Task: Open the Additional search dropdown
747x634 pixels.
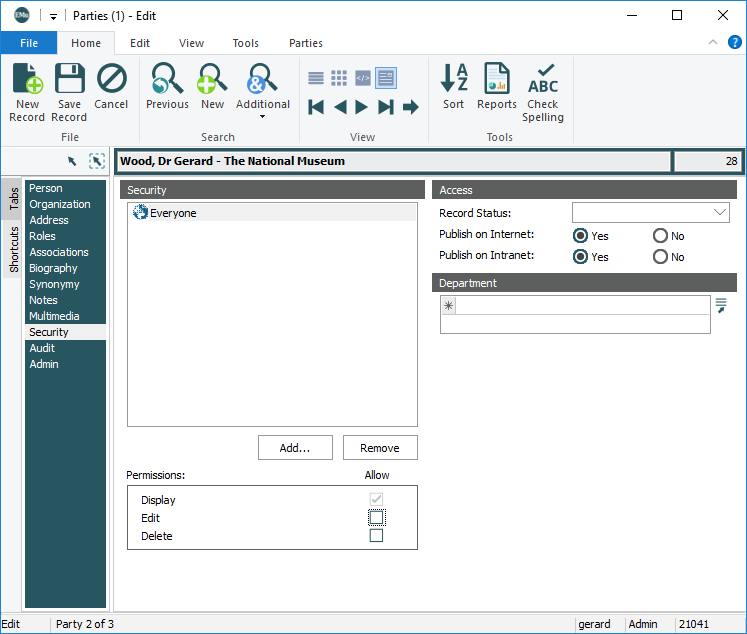Action: coord(262,116)
